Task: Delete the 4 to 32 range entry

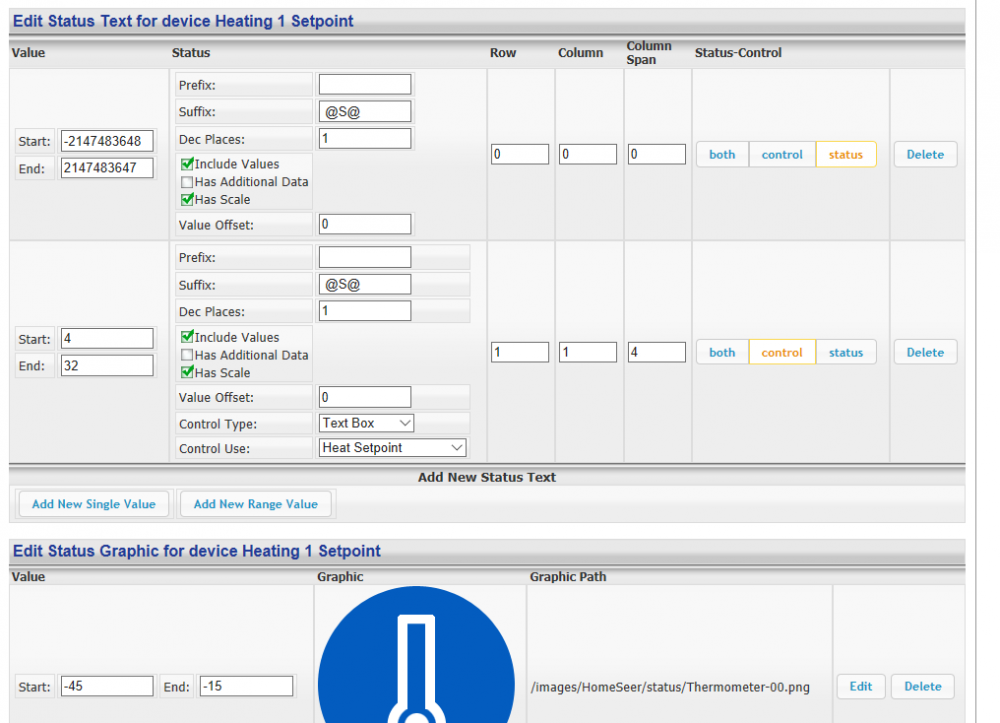Action: tap(925, 353)
